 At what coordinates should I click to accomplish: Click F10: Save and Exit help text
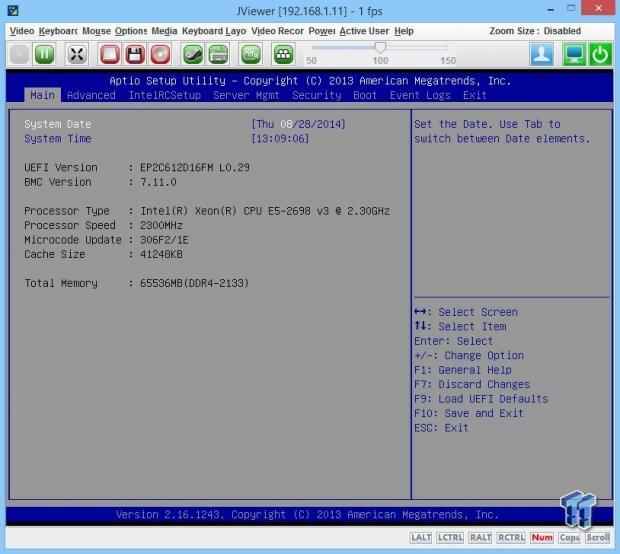tap(469, 414)
